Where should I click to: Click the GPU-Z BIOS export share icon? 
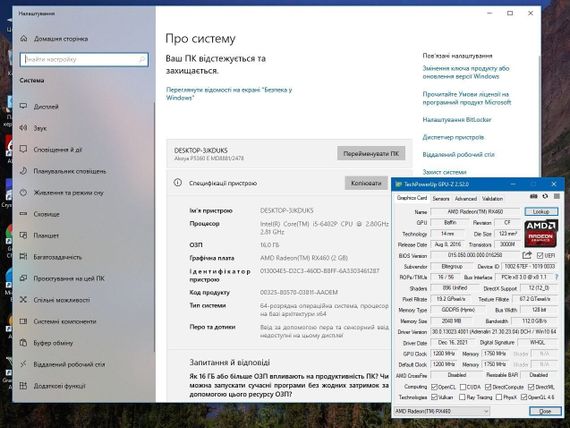tap(527, 255)
